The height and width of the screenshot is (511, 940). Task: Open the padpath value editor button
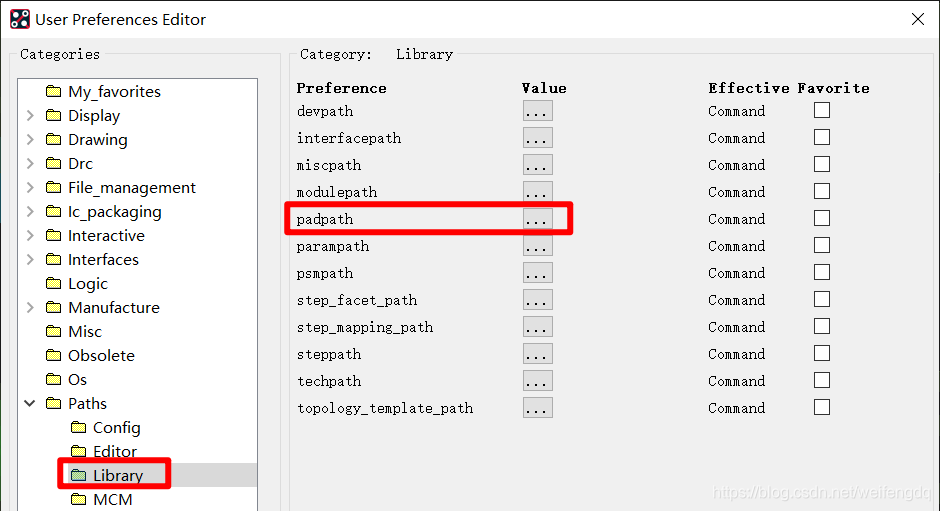coord(537,219)
